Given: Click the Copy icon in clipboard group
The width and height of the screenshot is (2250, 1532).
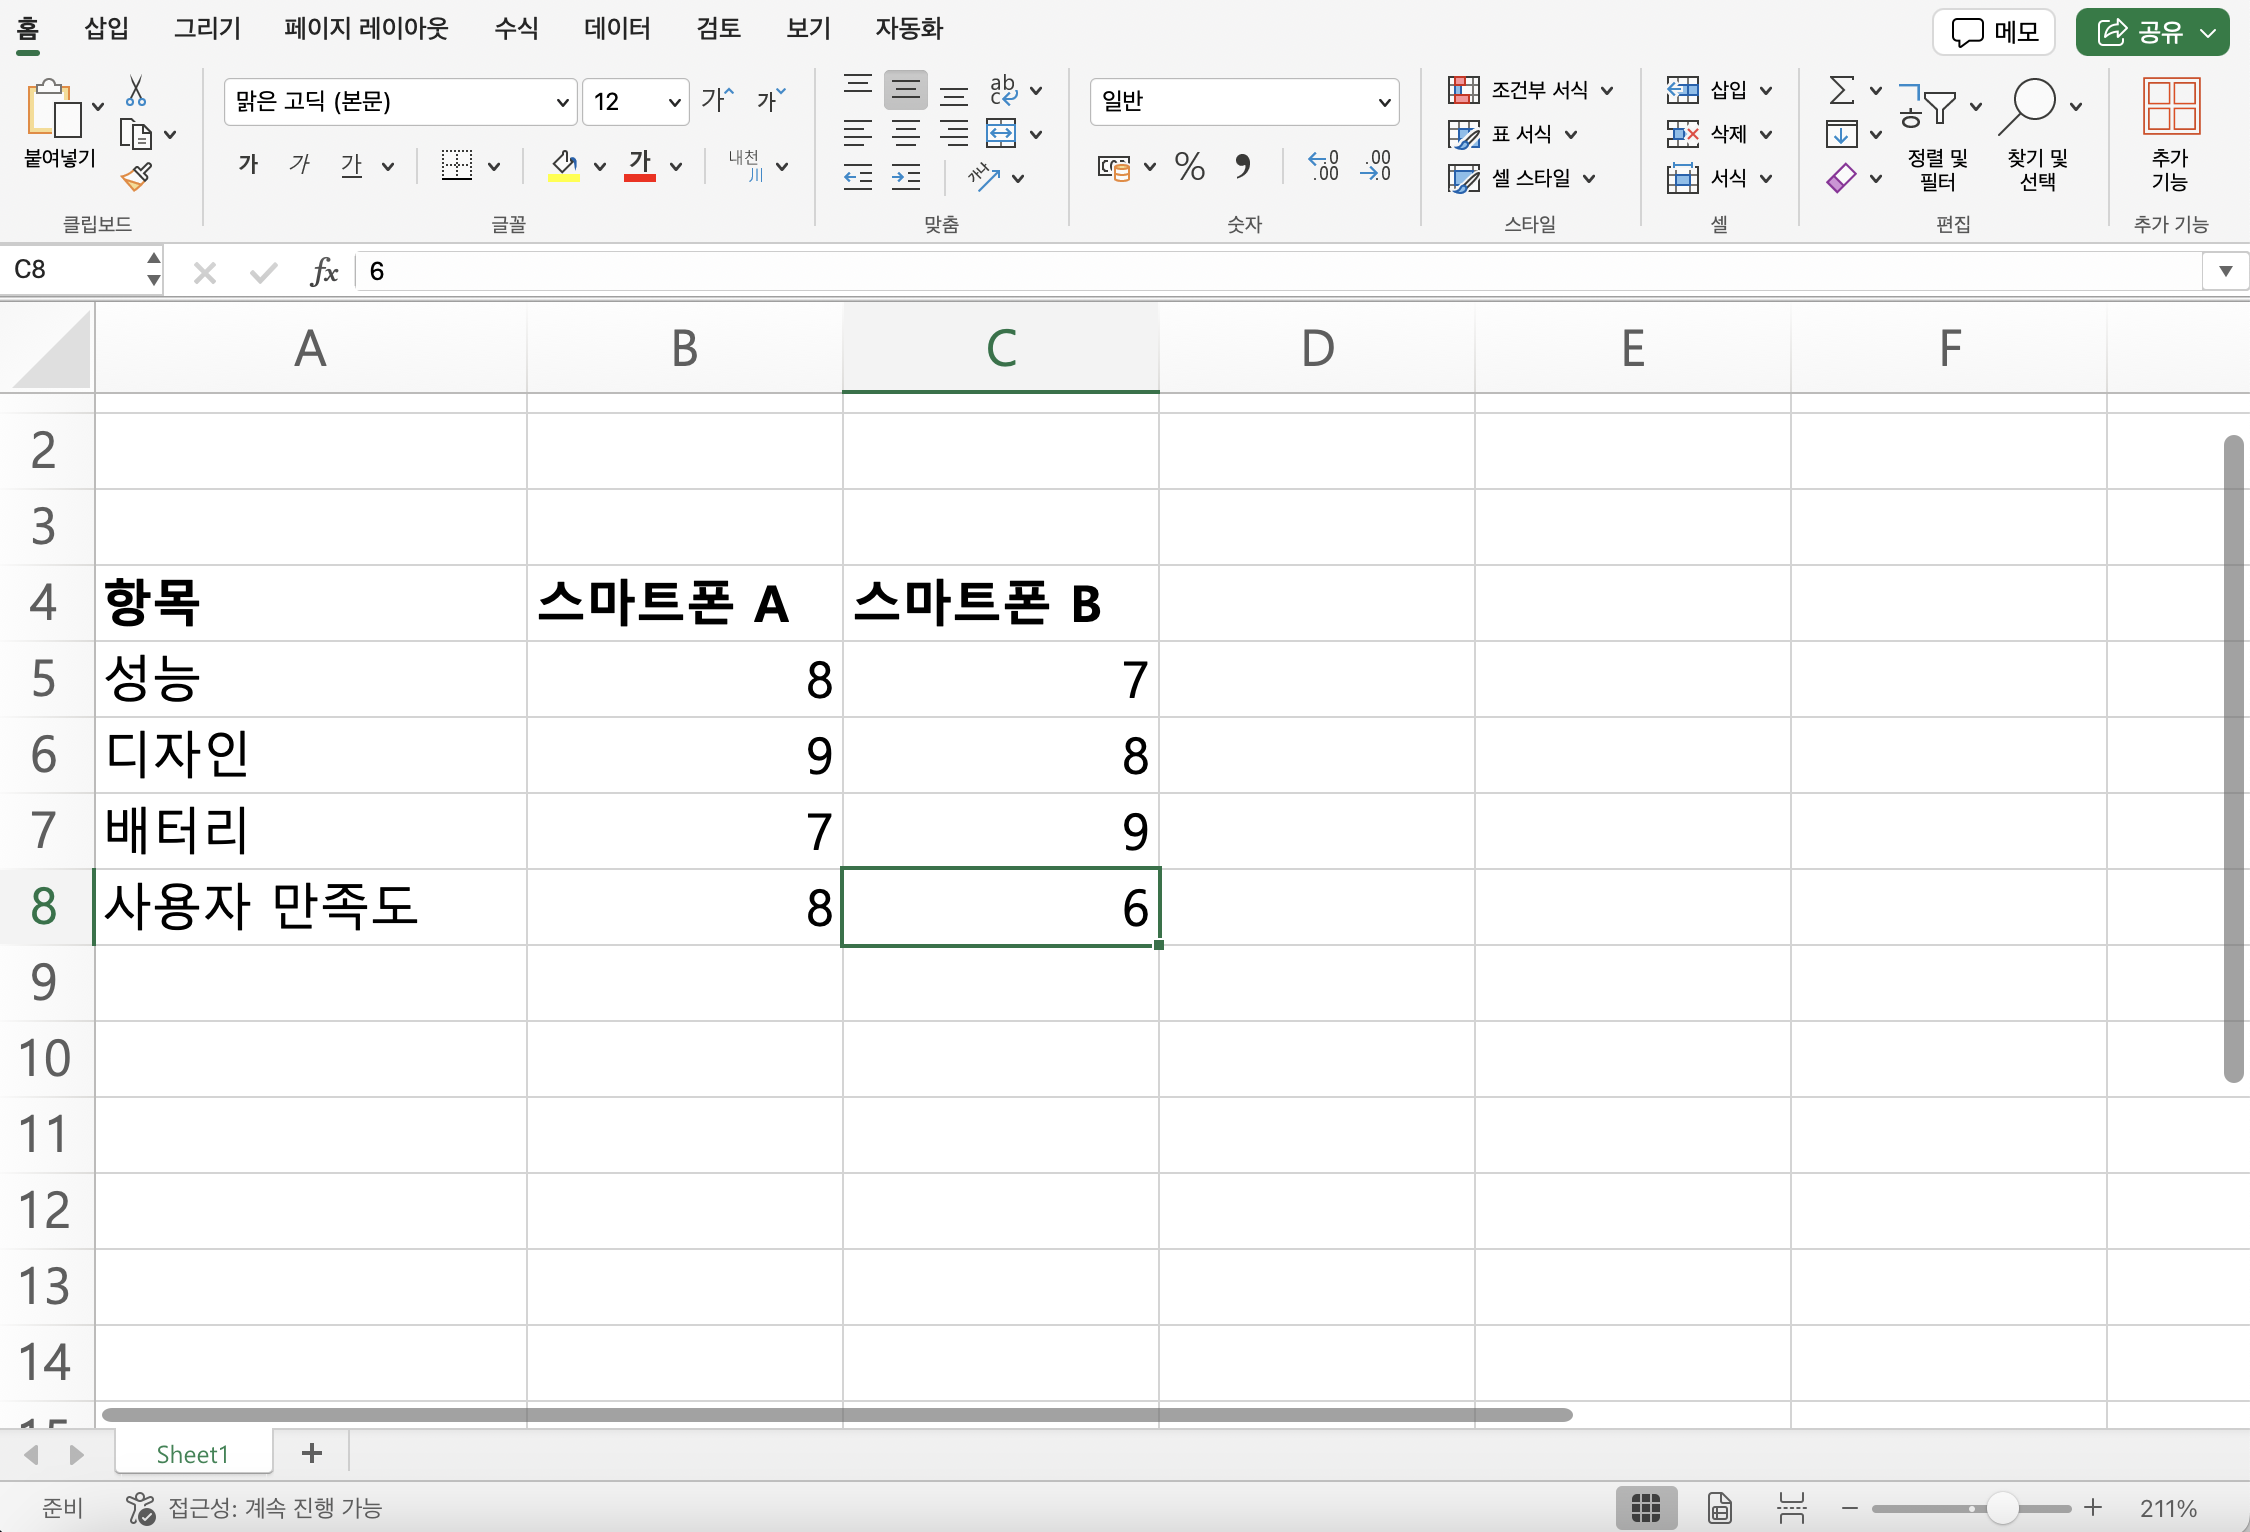Looking at the screenshot, I should (x=135, y=134).
